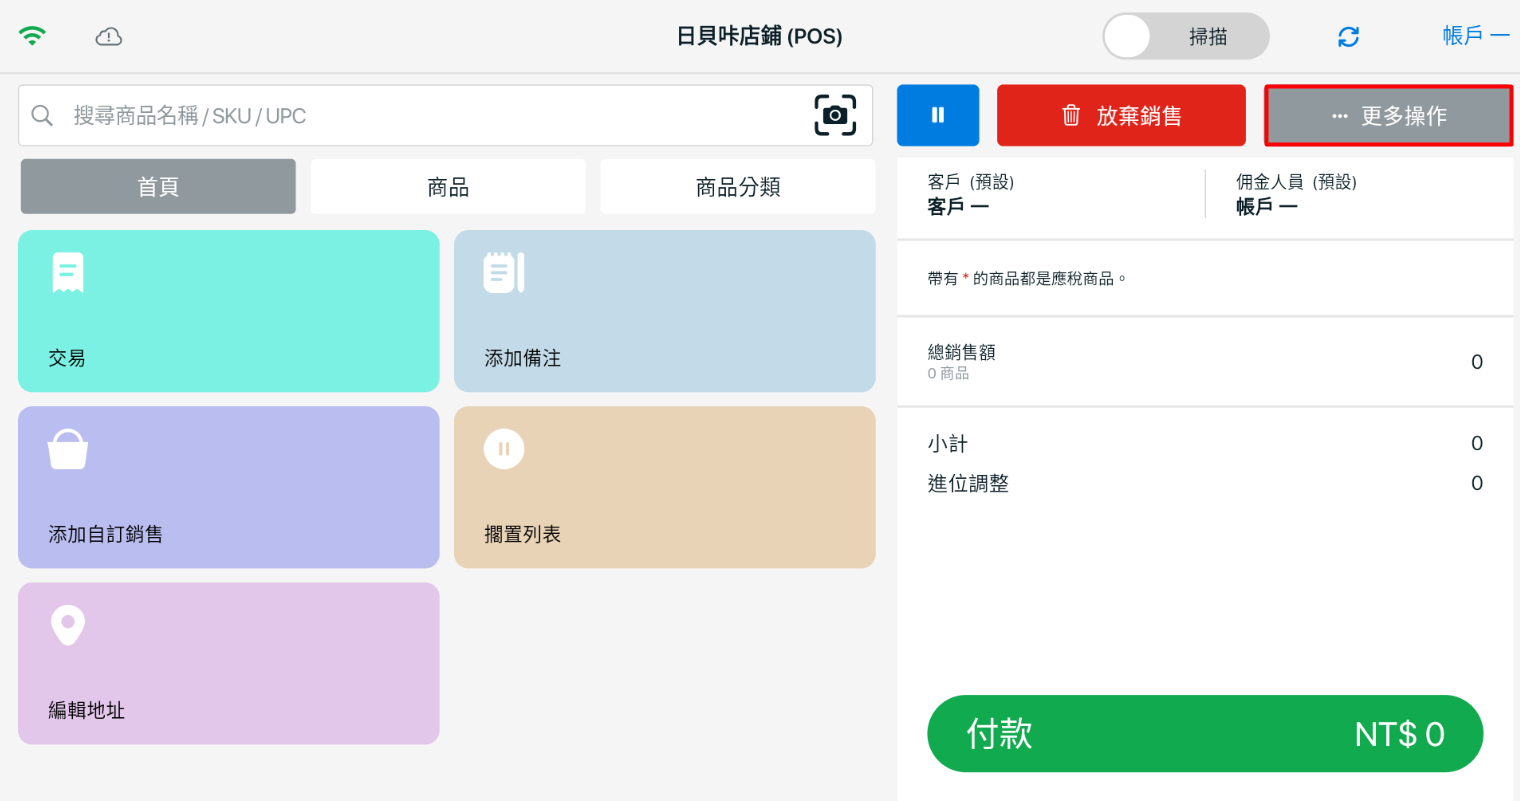Image resolution: width=1520 pixels, height=801 pixels.
Task: Toggle the 掃描 scan mode switch
Action: coord(1185,37)
